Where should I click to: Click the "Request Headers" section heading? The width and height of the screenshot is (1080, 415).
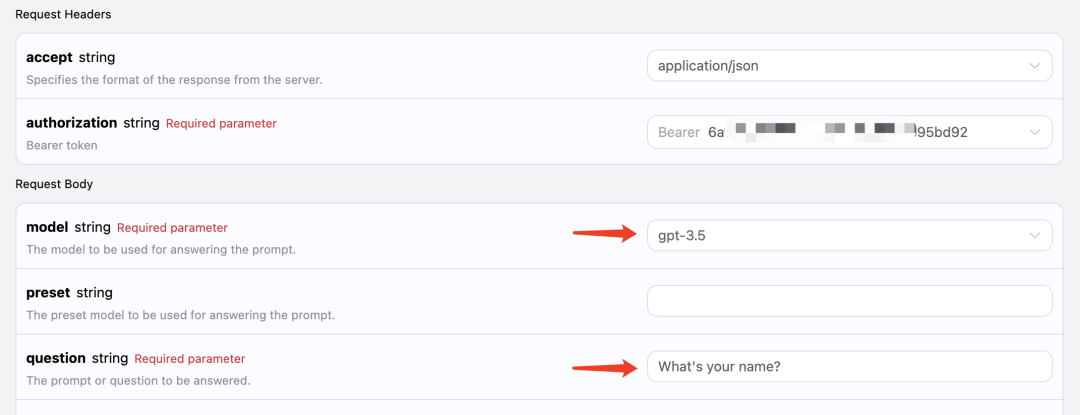(63, 15)
